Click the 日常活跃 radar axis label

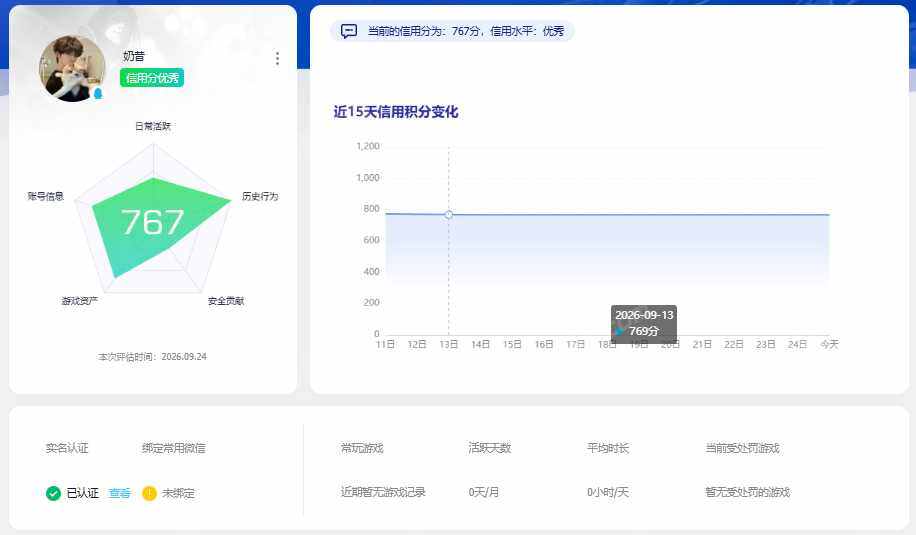pos(153,126)
